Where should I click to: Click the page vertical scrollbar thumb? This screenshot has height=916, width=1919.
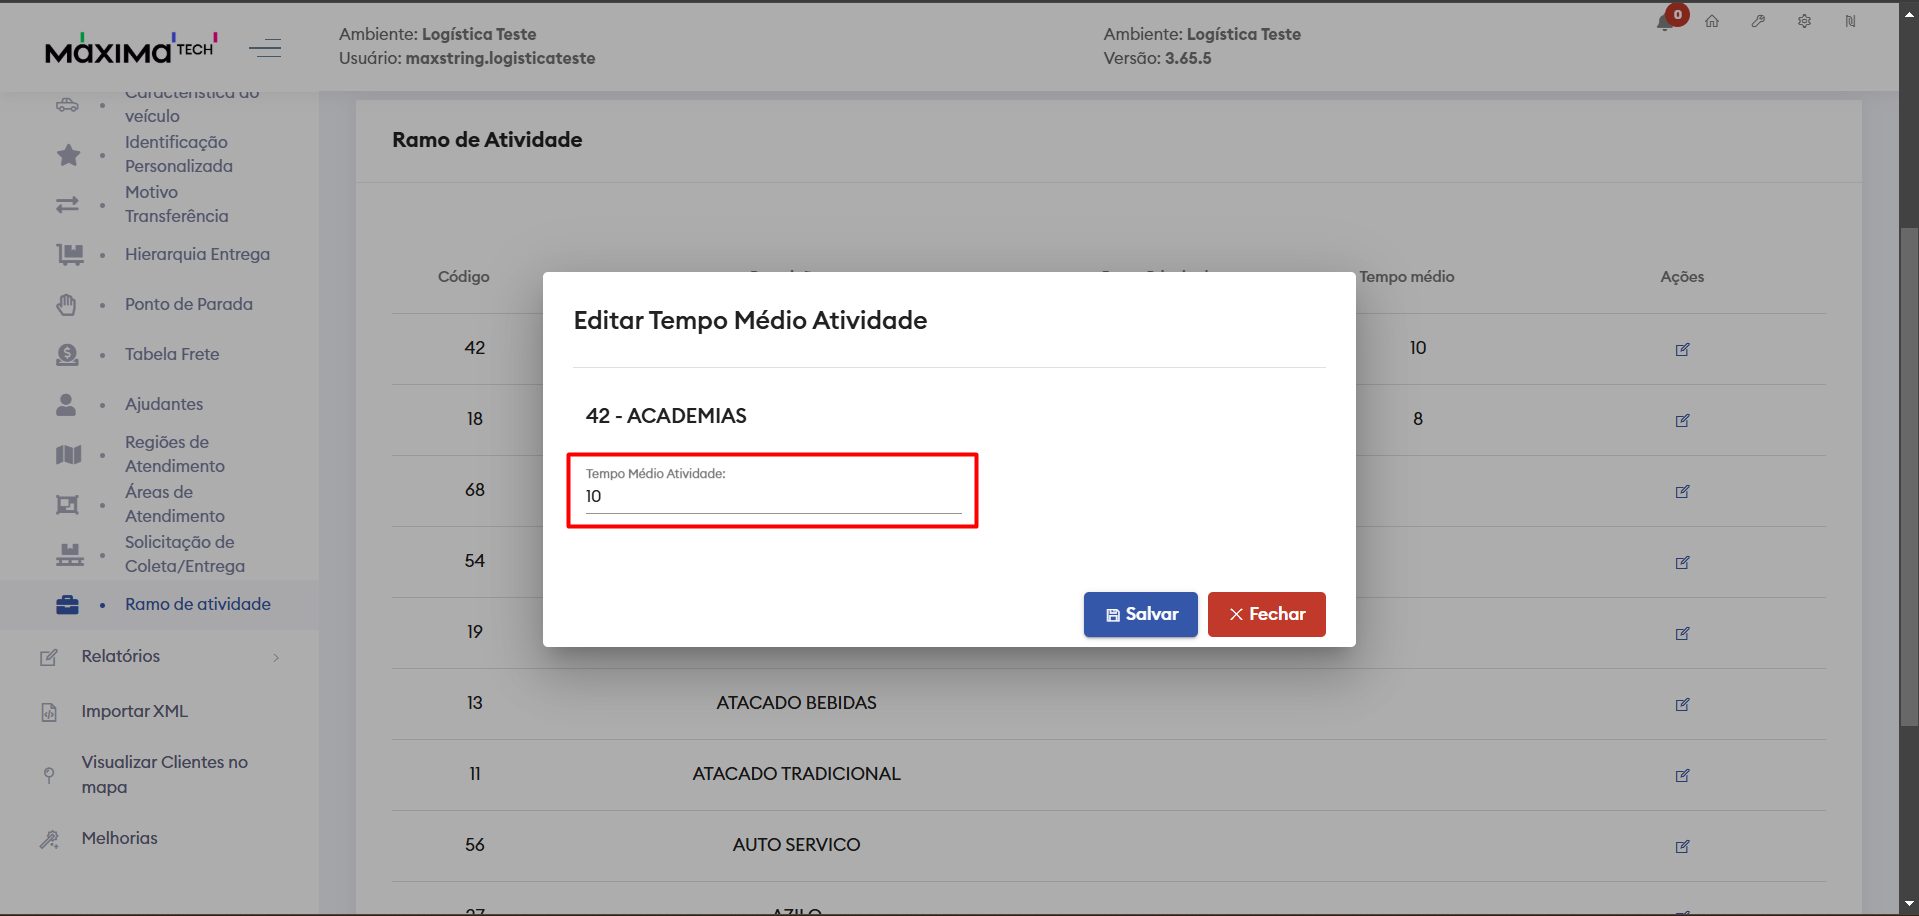coord(1909,476)
